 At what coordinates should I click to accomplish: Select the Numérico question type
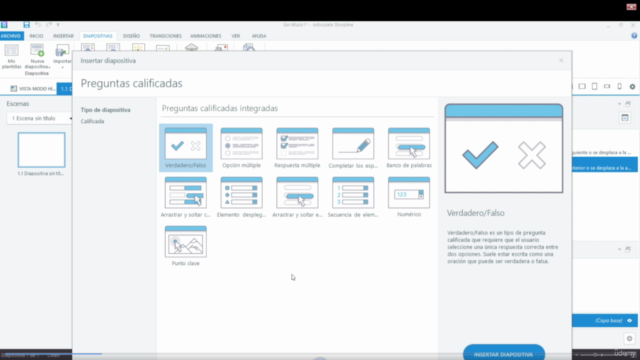pyautogui.click(x=409, y=197)
